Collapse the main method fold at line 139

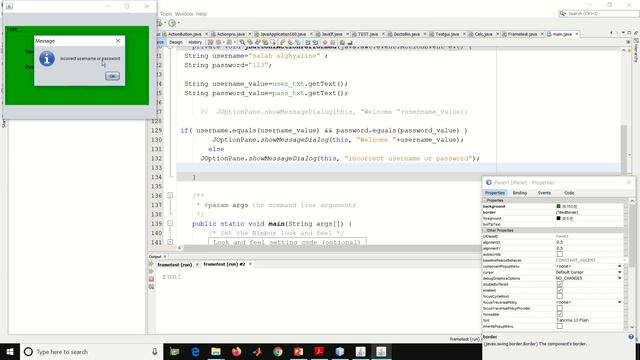(x=170, y=224)
